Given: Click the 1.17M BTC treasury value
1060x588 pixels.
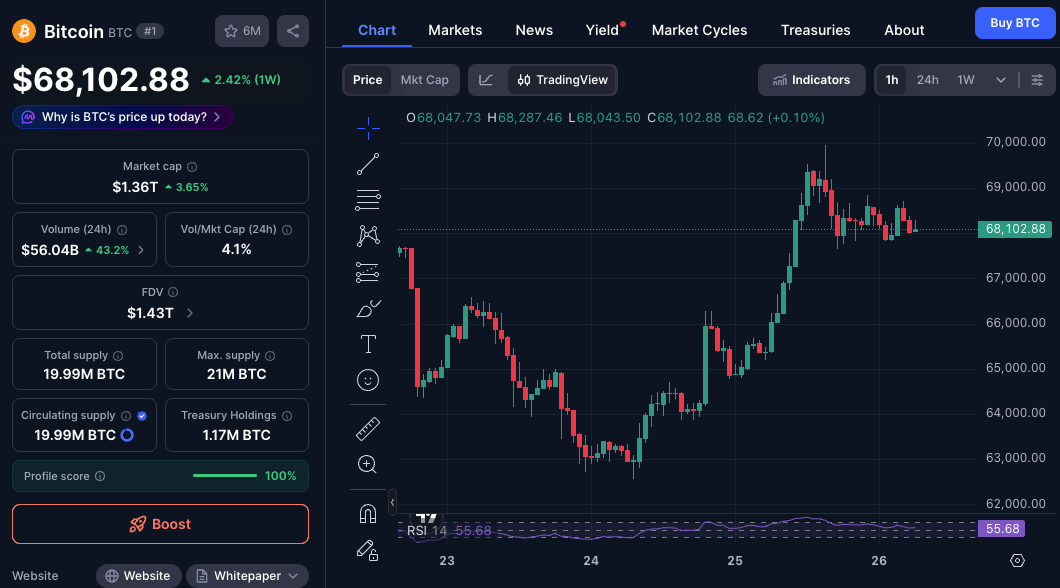Looking at the screenshot, I should (237, 435).
